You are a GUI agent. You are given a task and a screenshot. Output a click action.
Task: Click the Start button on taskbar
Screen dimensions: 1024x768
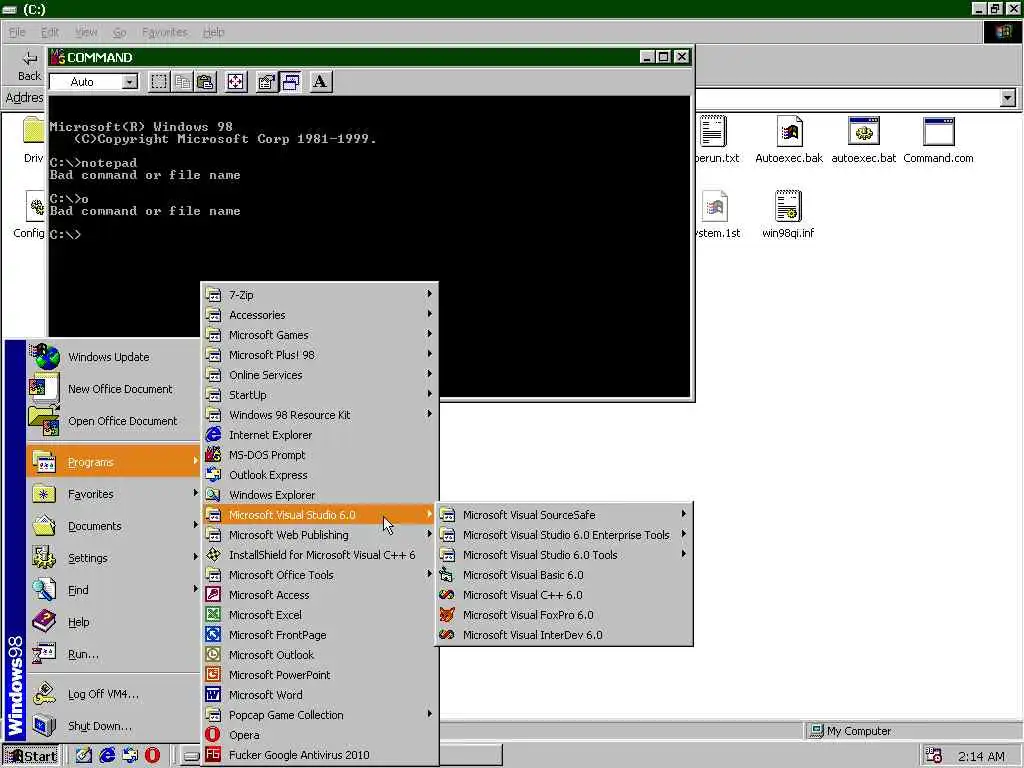pos(31,756)
